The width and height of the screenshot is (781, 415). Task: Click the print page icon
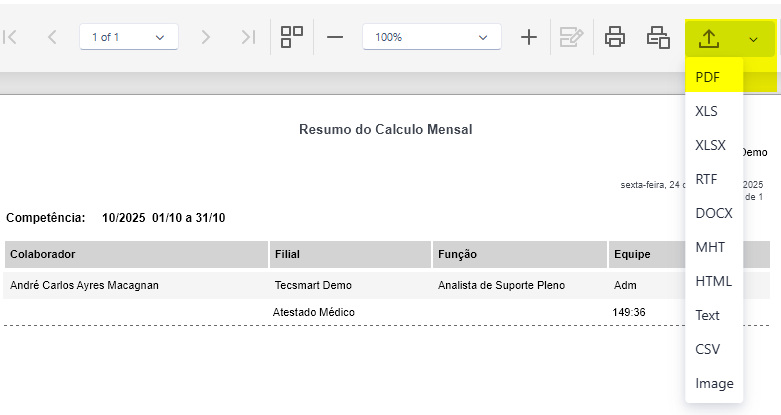(x=658, y=37)
